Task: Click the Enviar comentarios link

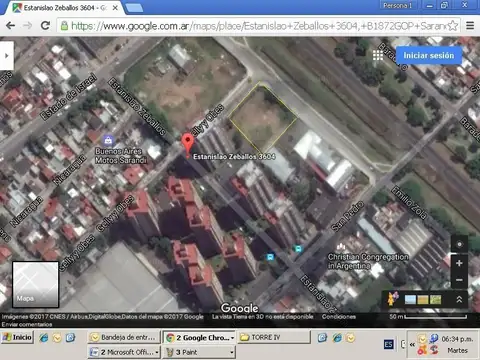Action: [x=27, y=324]
